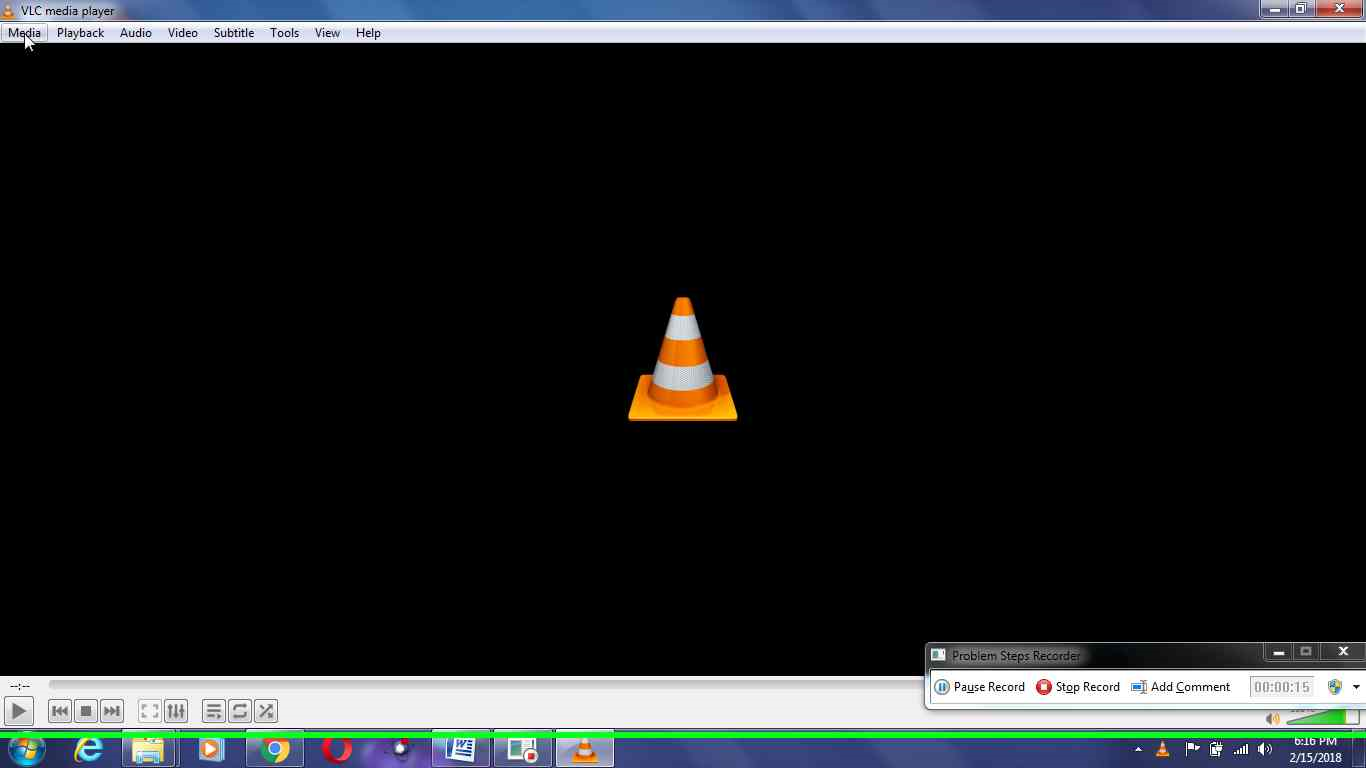
Task: Open the Subtitle menu
Action: pyautogui.click(x=233, y=33)
